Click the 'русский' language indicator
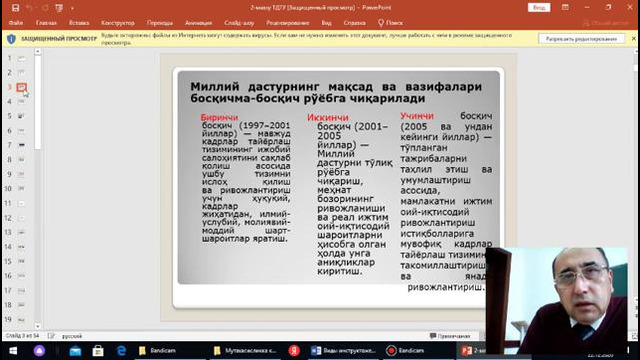Screen dimensions: 640x360 pos(72,336)
